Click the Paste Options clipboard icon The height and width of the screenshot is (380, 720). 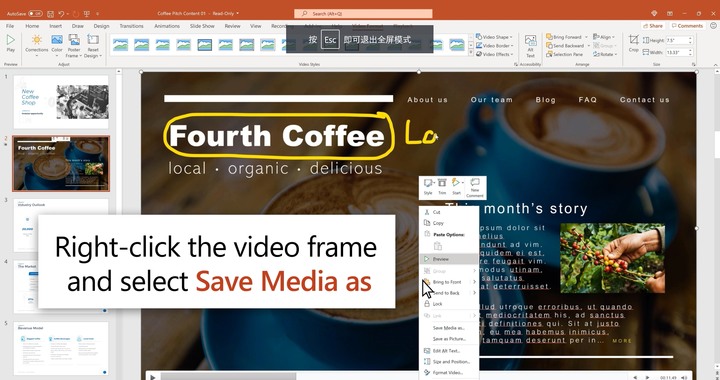pyautogui.click(x=438, y=246)
